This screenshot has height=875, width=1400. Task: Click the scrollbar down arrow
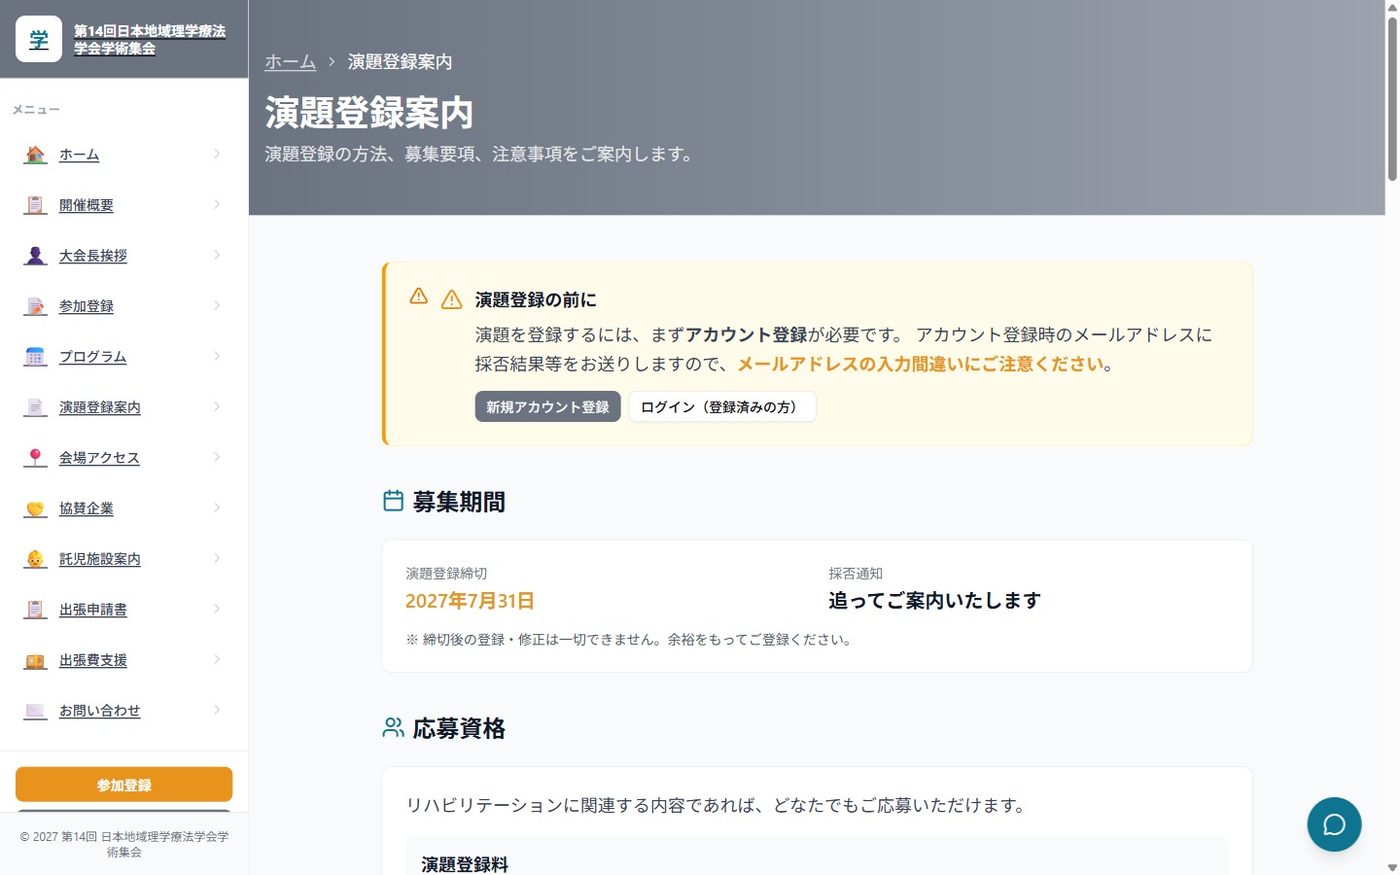tap(1392, 867)
